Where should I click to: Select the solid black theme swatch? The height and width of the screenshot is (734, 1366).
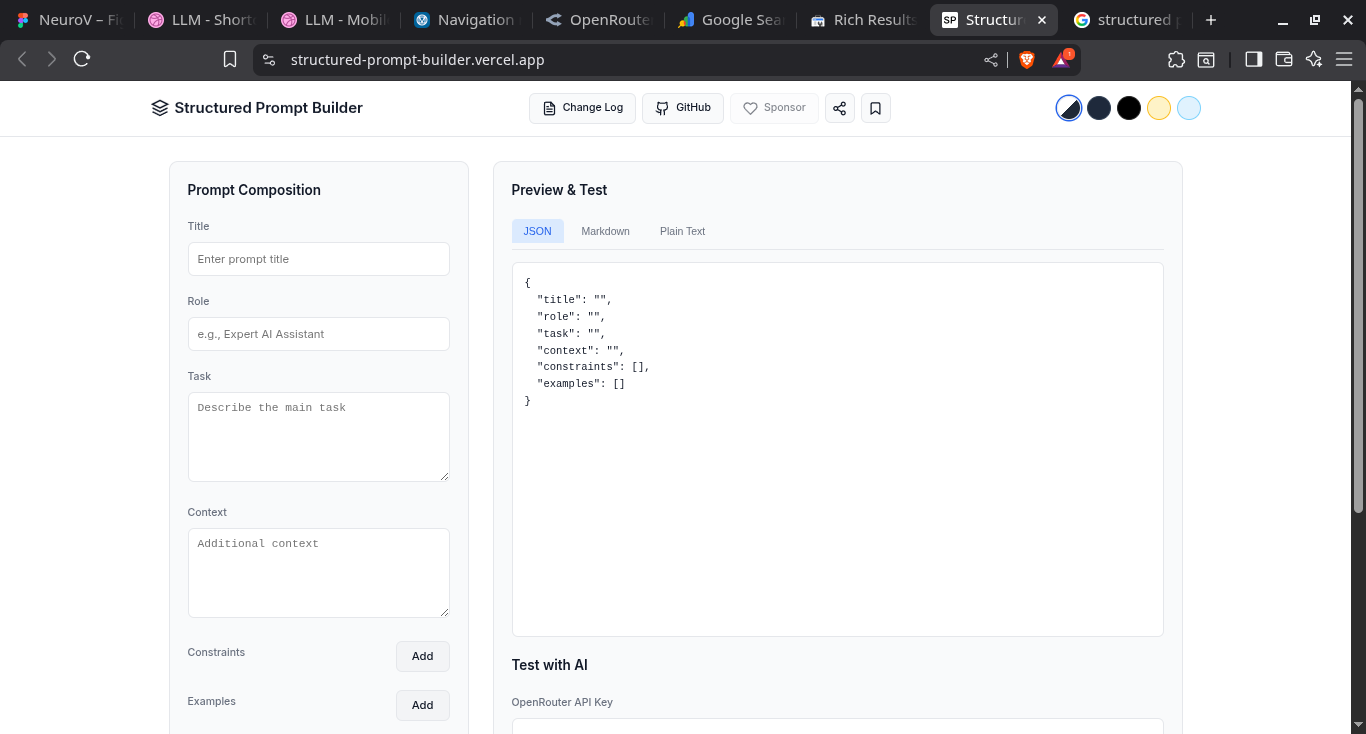coord(1128,108)
